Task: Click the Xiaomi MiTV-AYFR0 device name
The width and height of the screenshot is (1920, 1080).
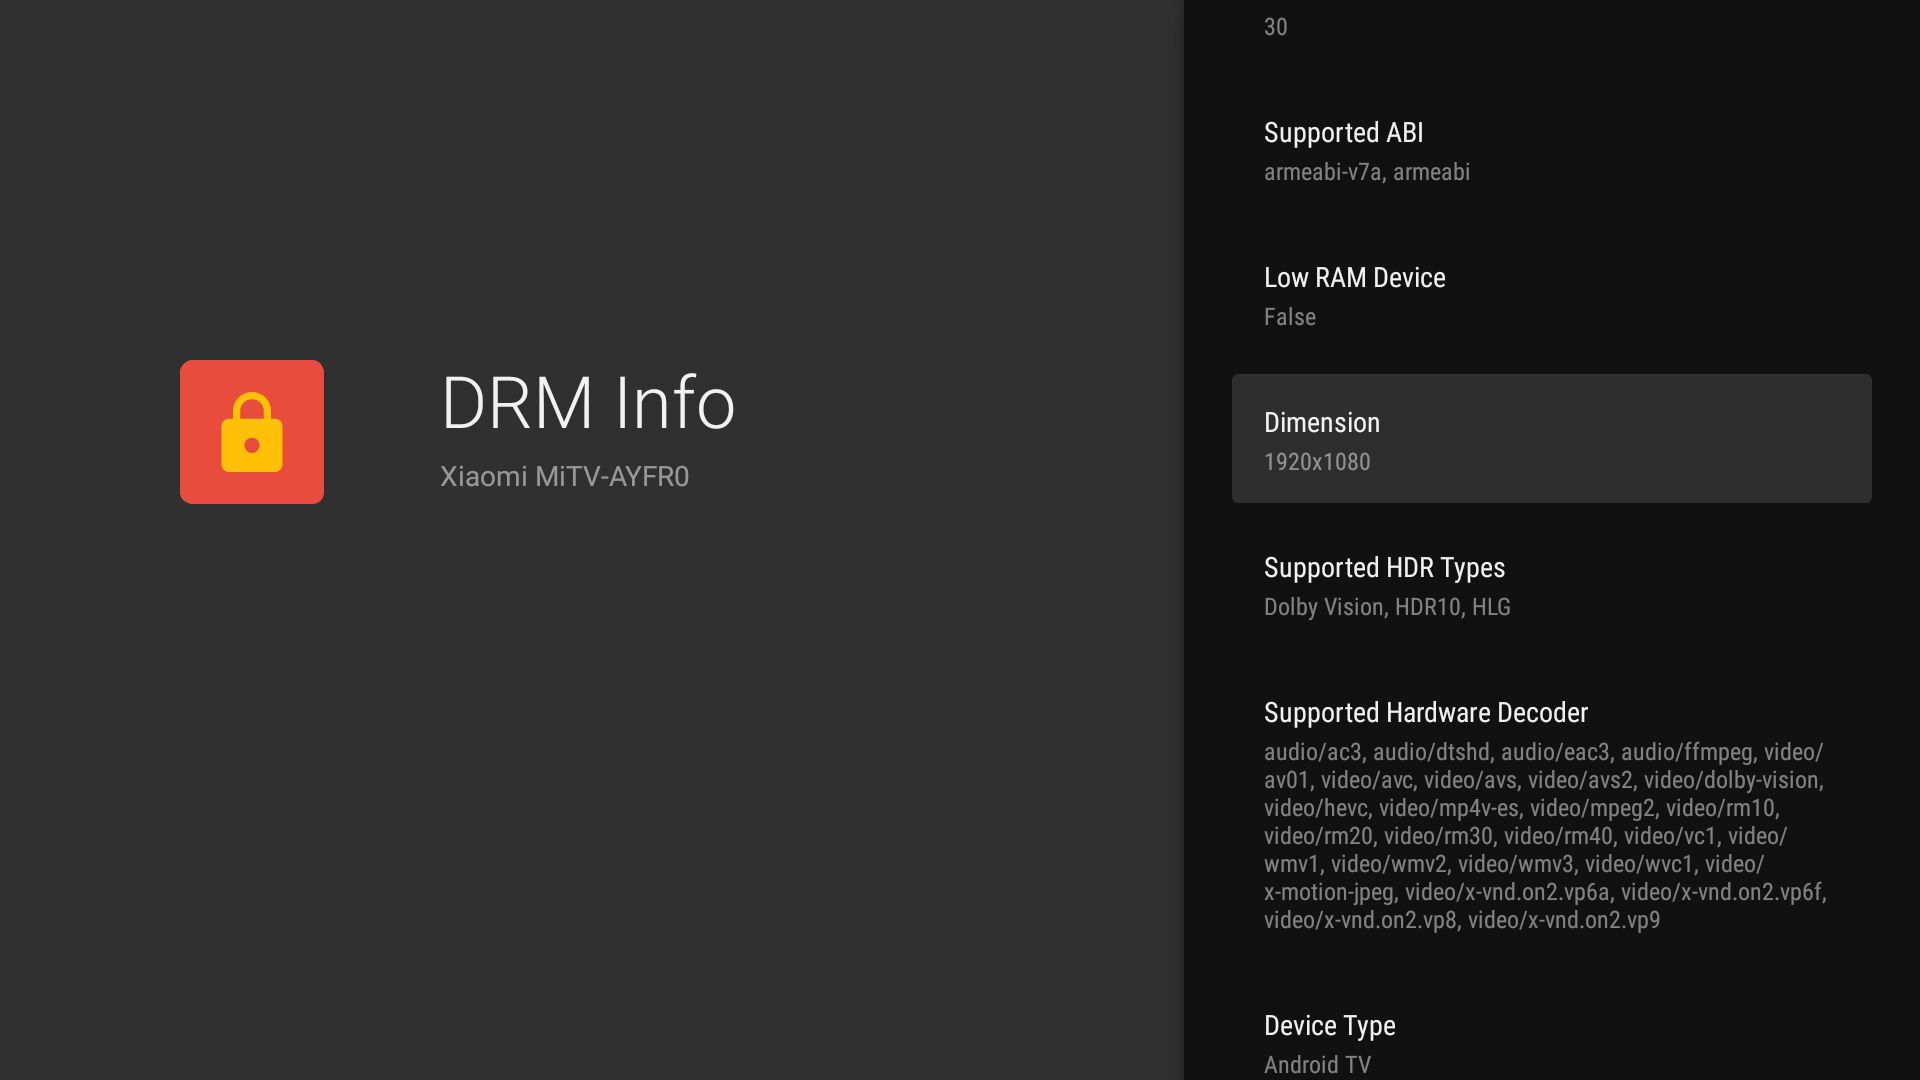Action: (564, 476)
